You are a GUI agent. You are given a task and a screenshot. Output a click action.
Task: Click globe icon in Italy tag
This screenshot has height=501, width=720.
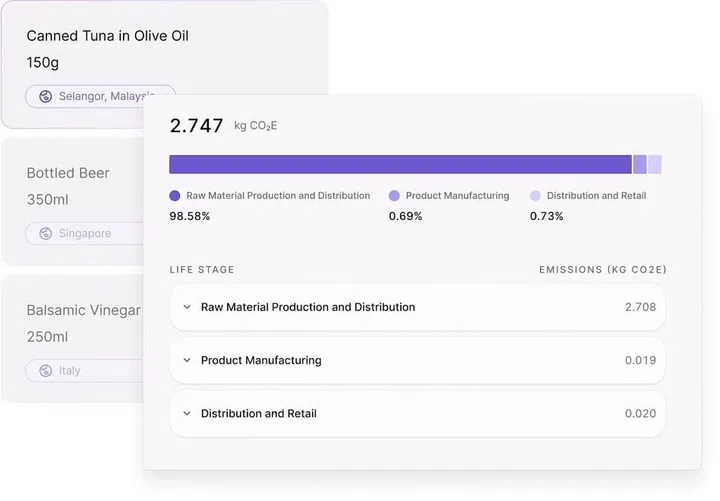click(x=45, y=371)
